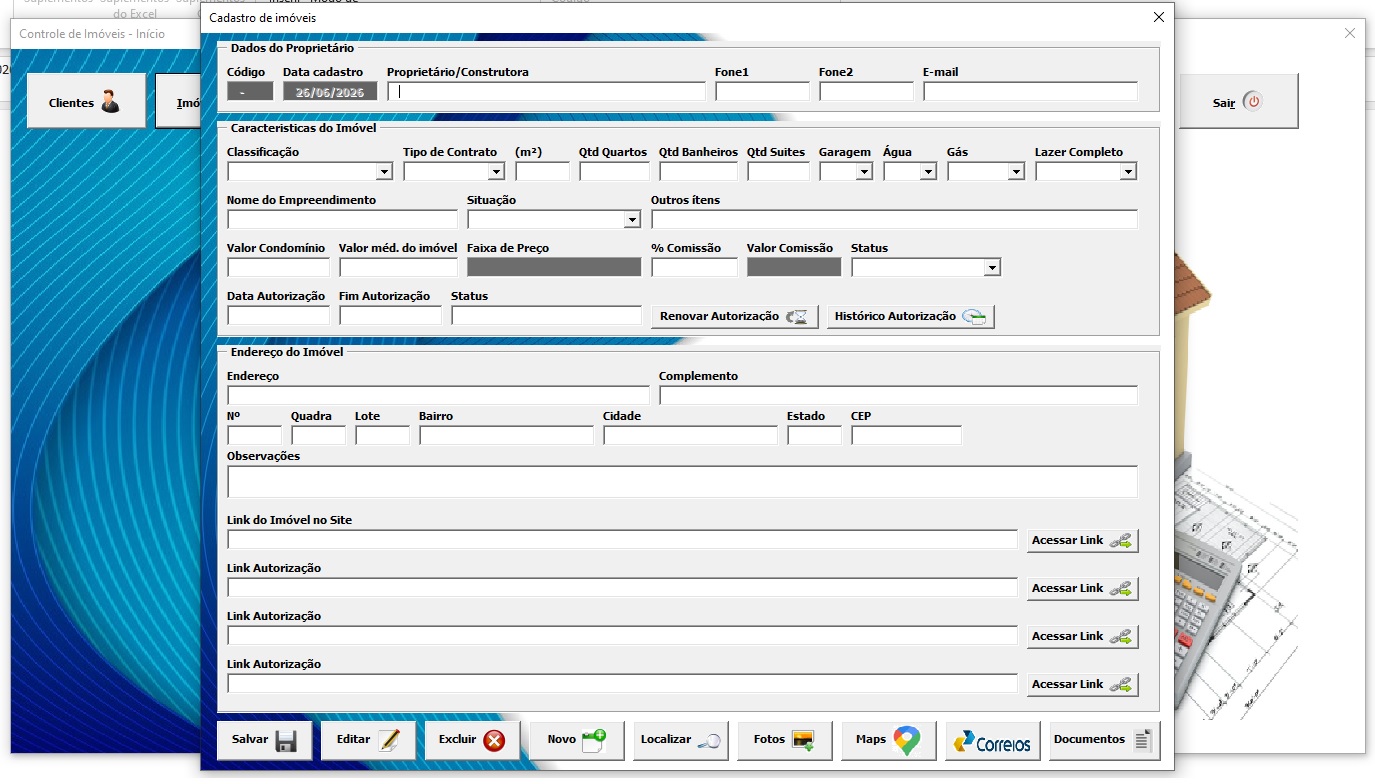
Task: Click the % Comissão field
Action: (x=694, y=268)
